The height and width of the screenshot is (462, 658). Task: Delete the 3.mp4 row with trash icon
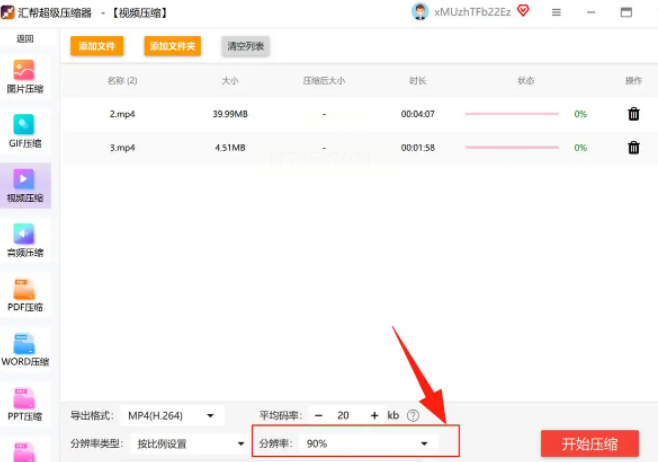tap(633, 147)
